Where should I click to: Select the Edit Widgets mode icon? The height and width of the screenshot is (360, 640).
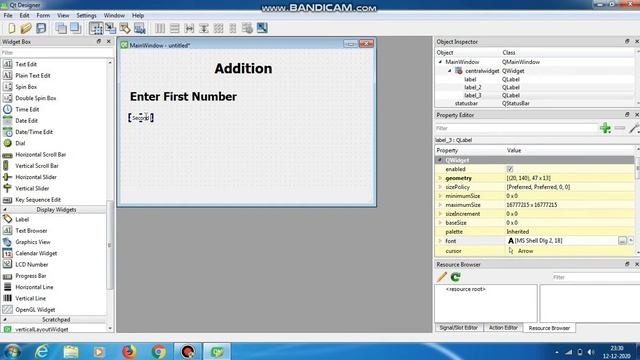click(x=96, y=28)
